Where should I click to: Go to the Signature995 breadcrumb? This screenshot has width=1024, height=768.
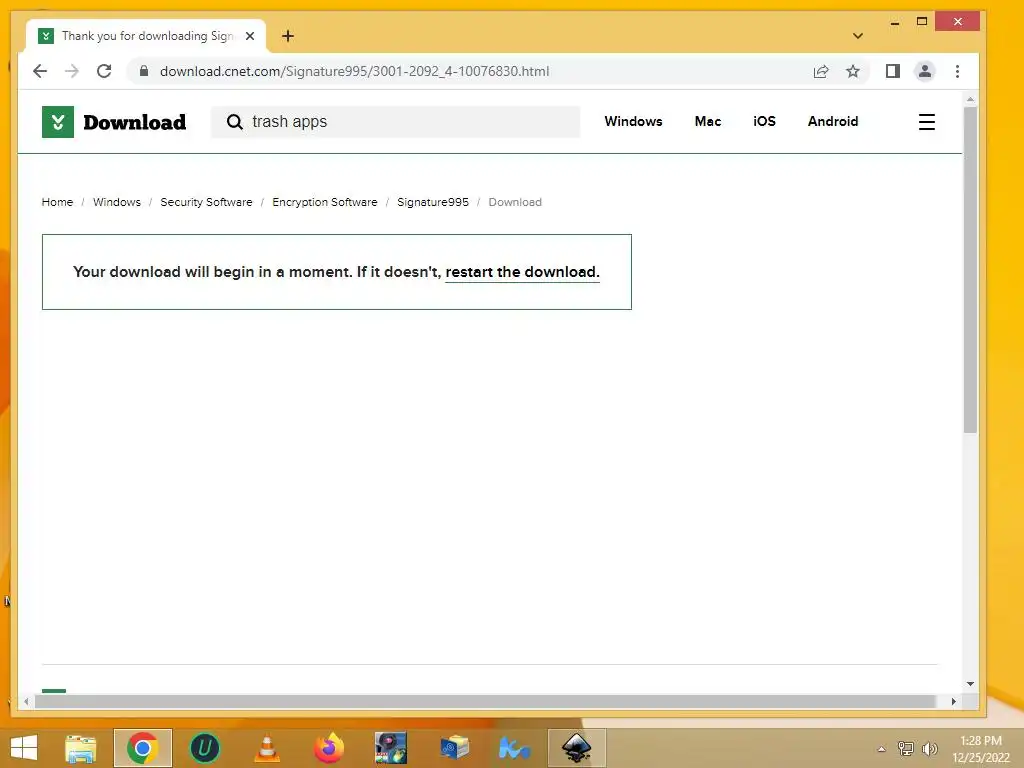click(x=433, y=202)
